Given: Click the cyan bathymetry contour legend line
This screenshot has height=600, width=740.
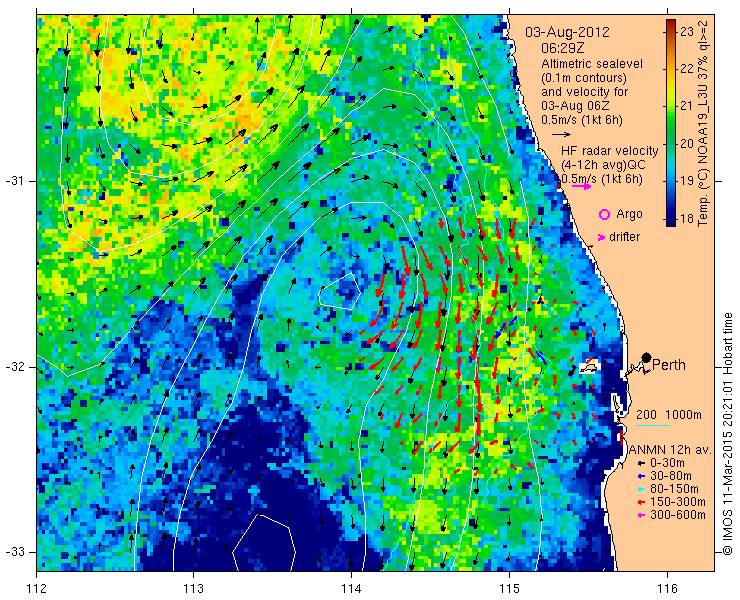Looking at the screenshot, I should 653,425.
